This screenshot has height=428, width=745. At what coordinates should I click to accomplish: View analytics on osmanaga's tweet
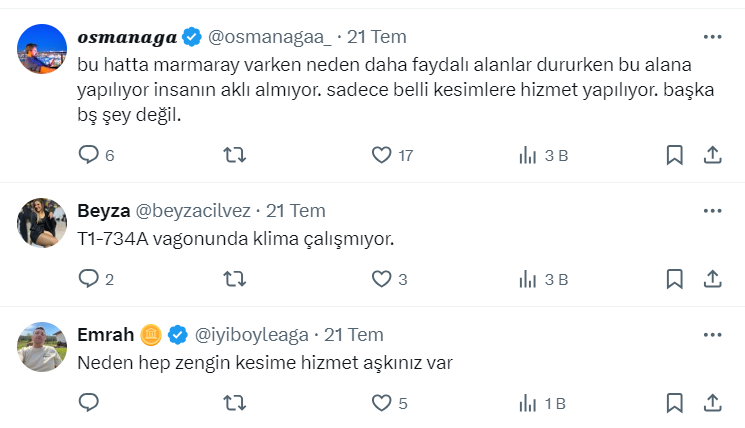[x=528, y=155]
